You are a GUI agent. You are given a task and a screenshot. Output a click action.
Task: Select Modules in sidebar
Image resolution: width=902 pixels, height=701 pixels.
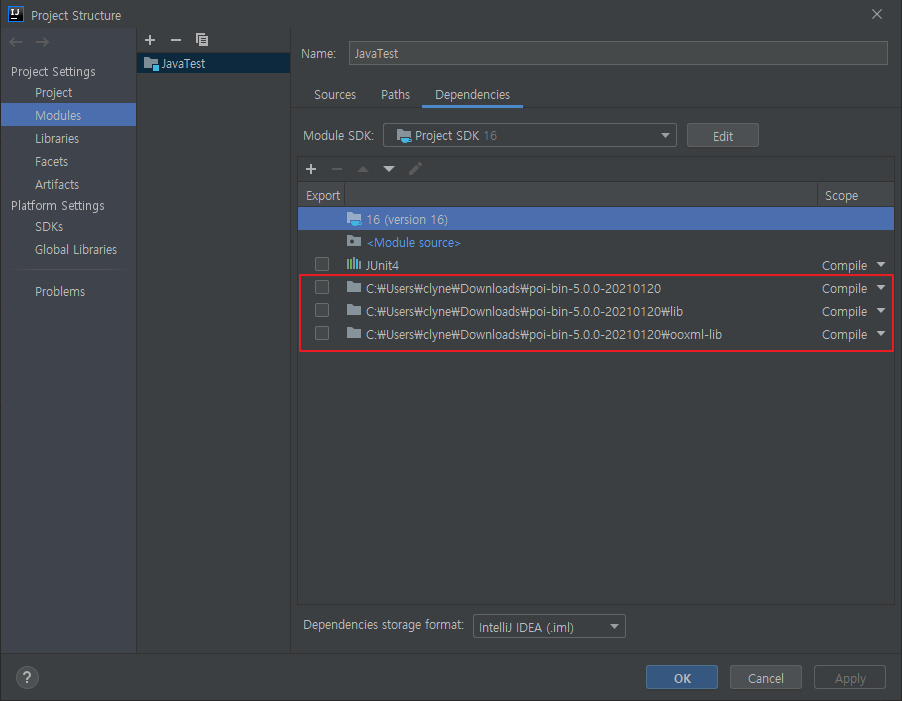(68, 115)
